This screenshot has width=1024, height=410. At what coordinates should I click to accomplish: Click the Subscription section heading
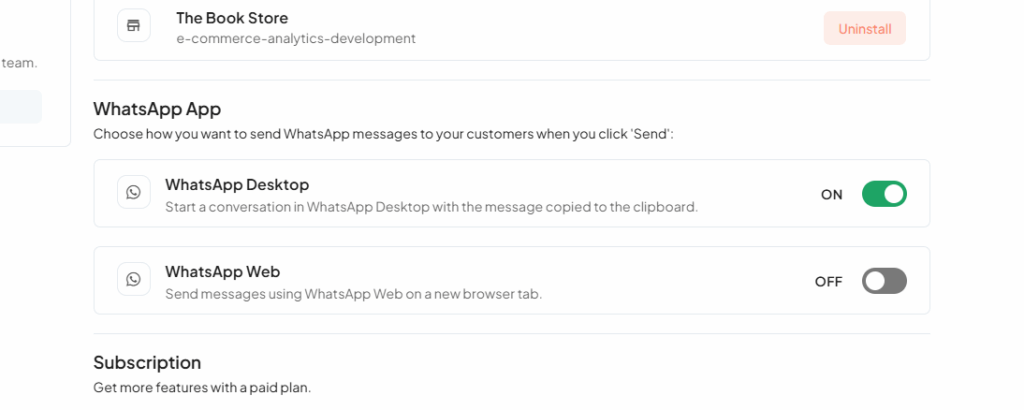[147, 362]
